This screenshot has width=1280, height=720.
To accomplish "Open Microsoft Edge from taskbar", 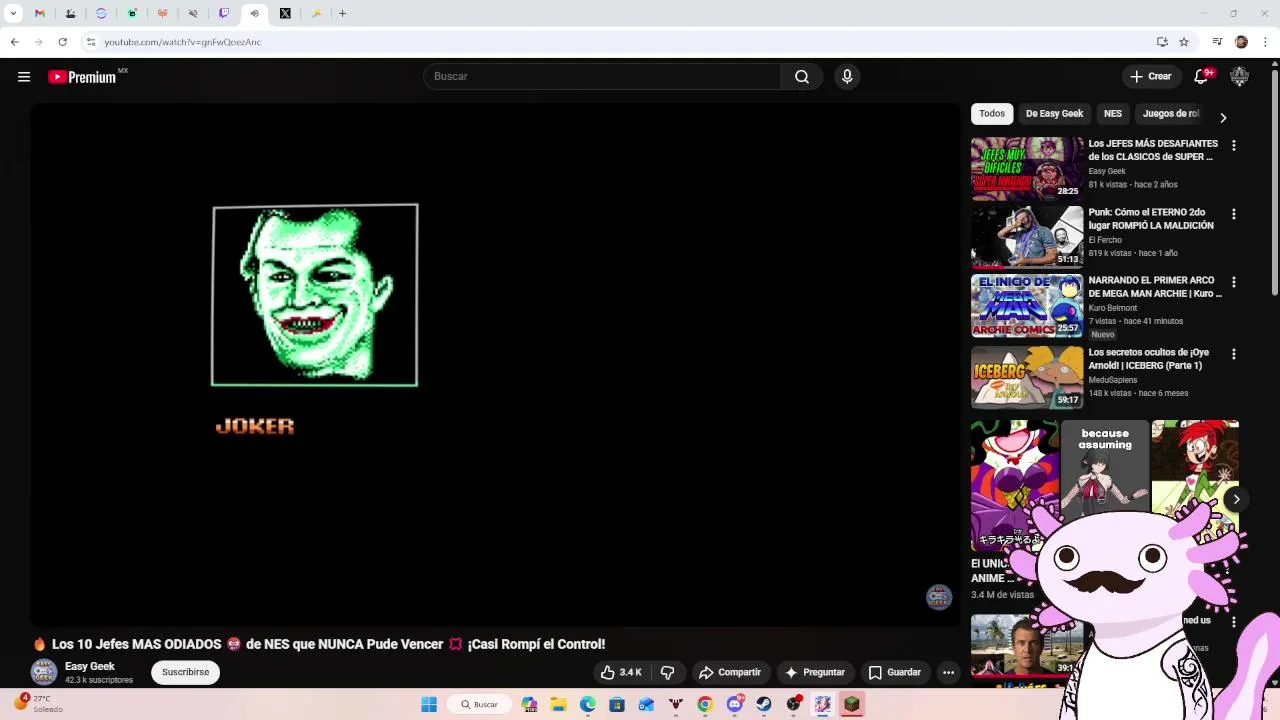I will coord(588,705).
